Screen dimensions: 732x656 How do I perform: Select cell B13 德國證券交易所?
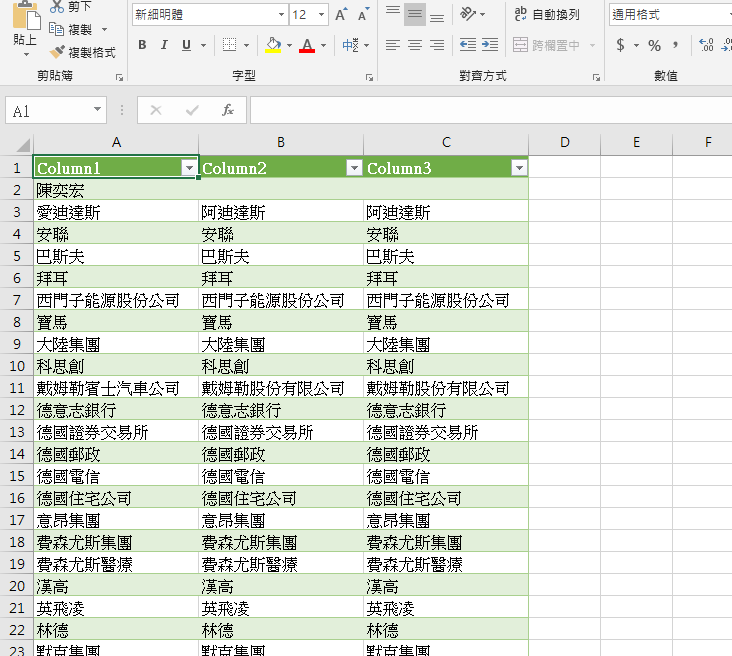281,432
